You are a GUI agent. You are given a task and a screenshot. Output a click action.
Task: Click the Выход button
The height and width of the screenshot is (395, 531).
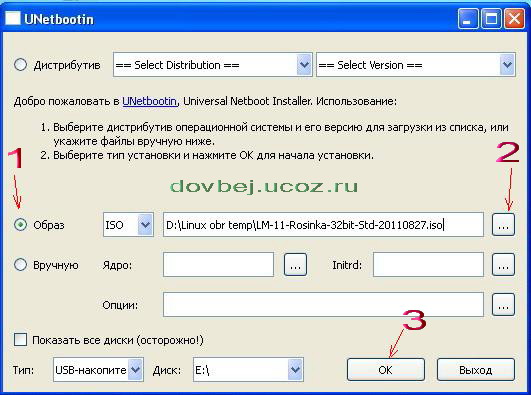click(475, 370)
